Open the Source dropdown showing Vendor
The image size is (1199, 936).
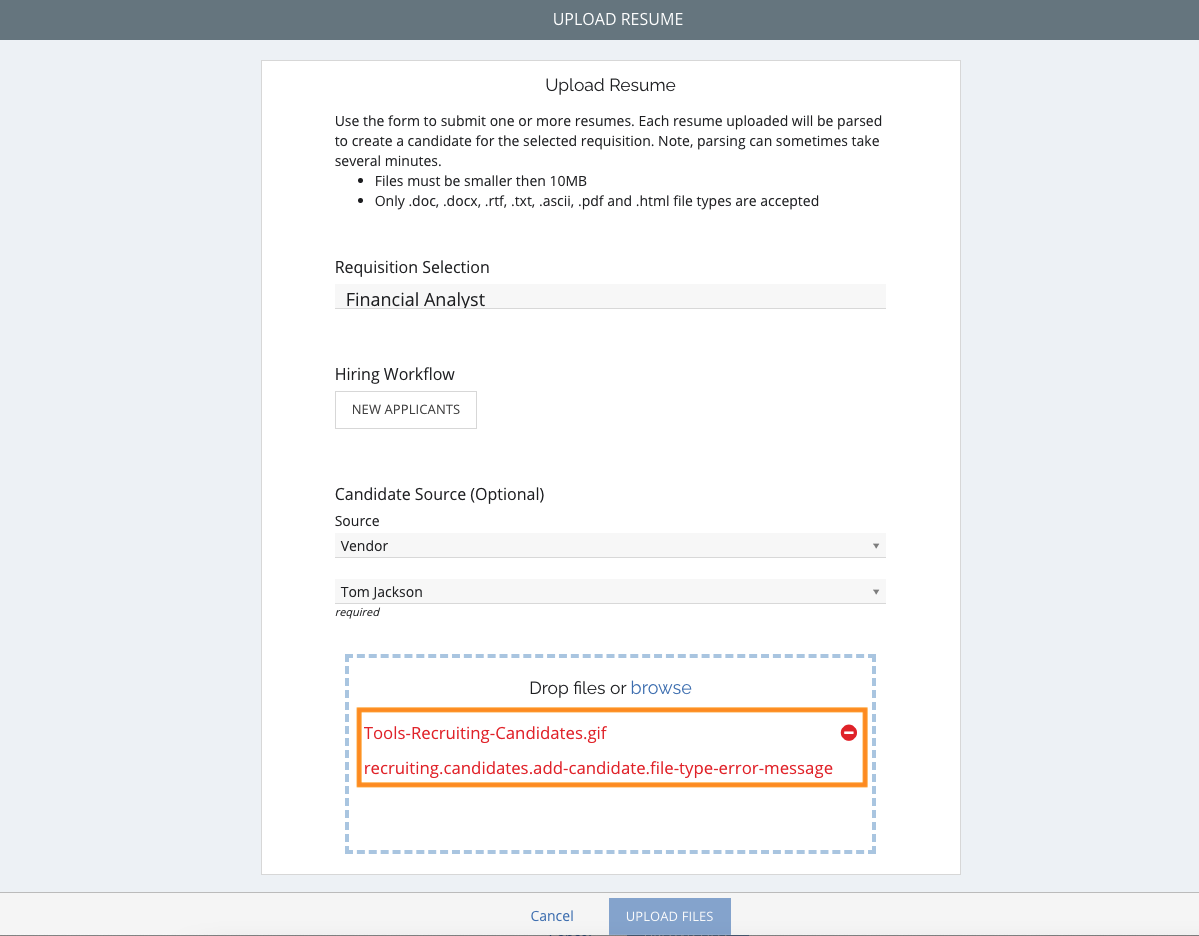(610, 545)
